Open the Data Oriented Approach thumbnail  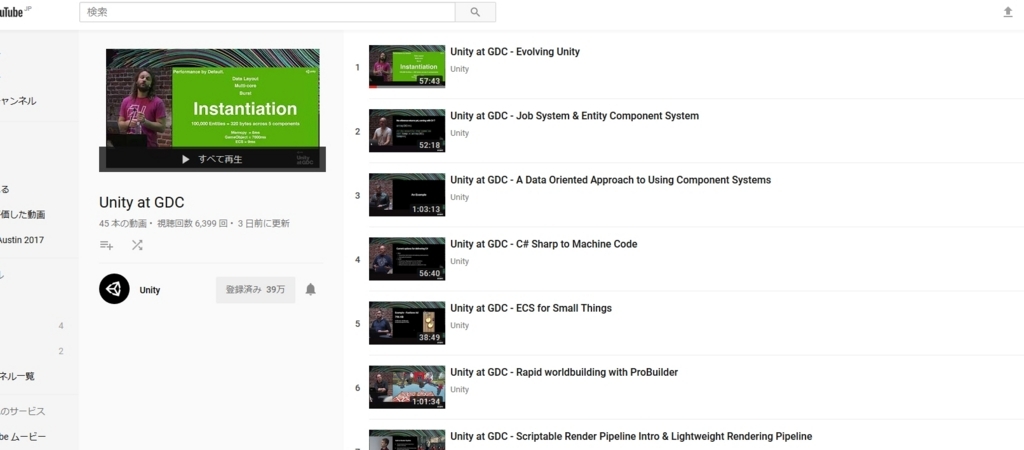(407, 194)
